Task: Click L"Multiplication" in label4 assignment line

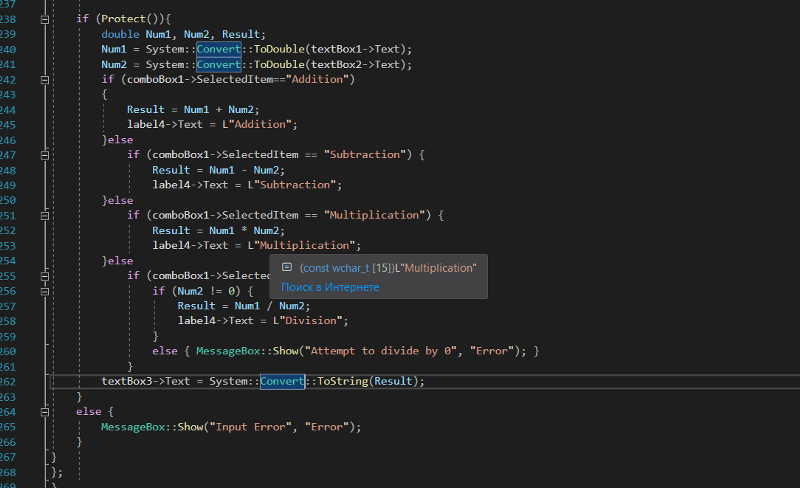Action: (302, 246)
